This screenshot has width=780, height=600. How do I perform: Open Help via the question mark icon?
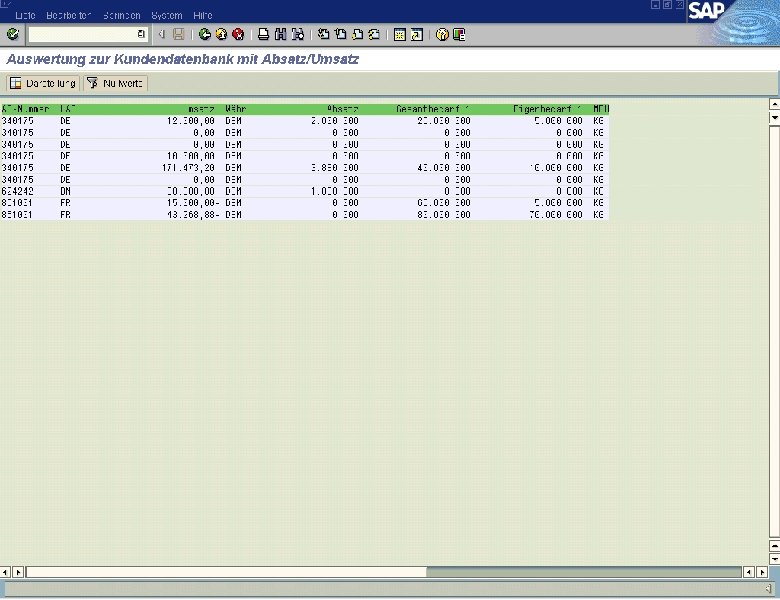[x=442, y=34]
